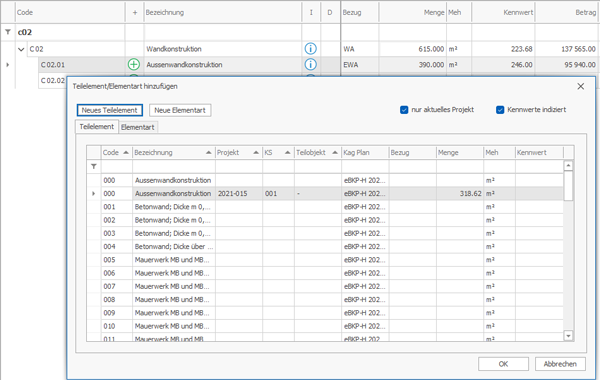
Task: Click row indicator arrow beside C 02.01
Action: pyautogui.click(x=8, y=65)
